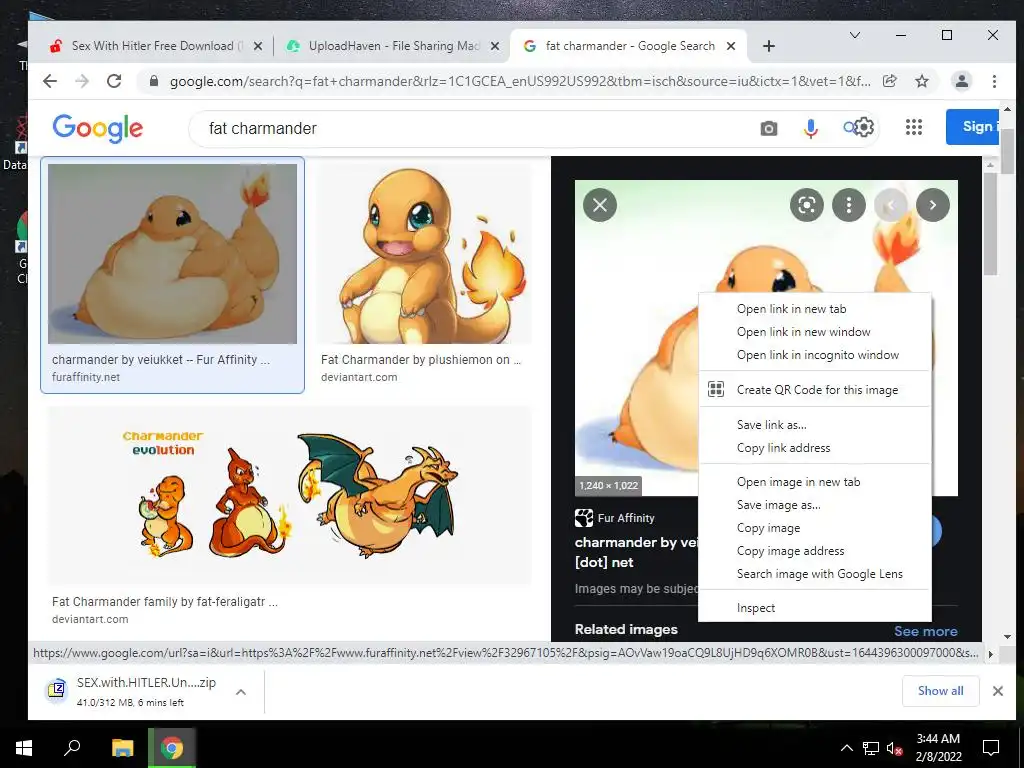Go back with the browser back arrow

[50, 81]
